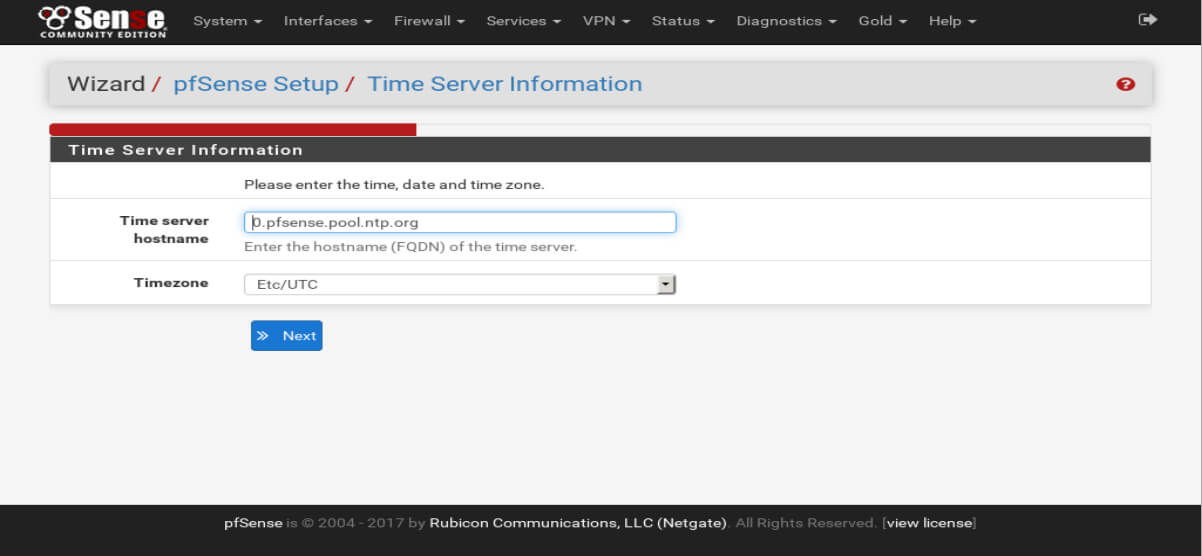Expand the Gold menu
This screenshot has width=1202, height=556.
pos(882,21)
